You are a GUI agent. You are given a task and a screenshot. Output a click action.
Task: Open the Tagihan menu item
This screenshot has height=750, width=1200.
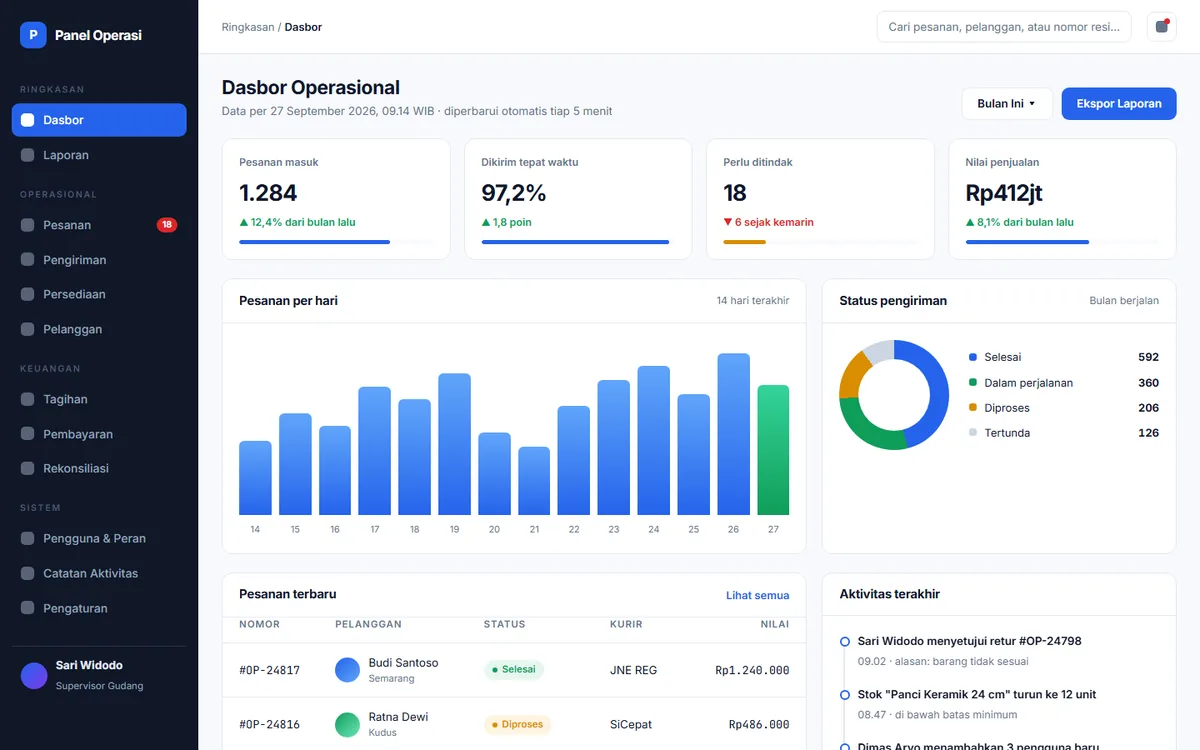pos(99,399)
